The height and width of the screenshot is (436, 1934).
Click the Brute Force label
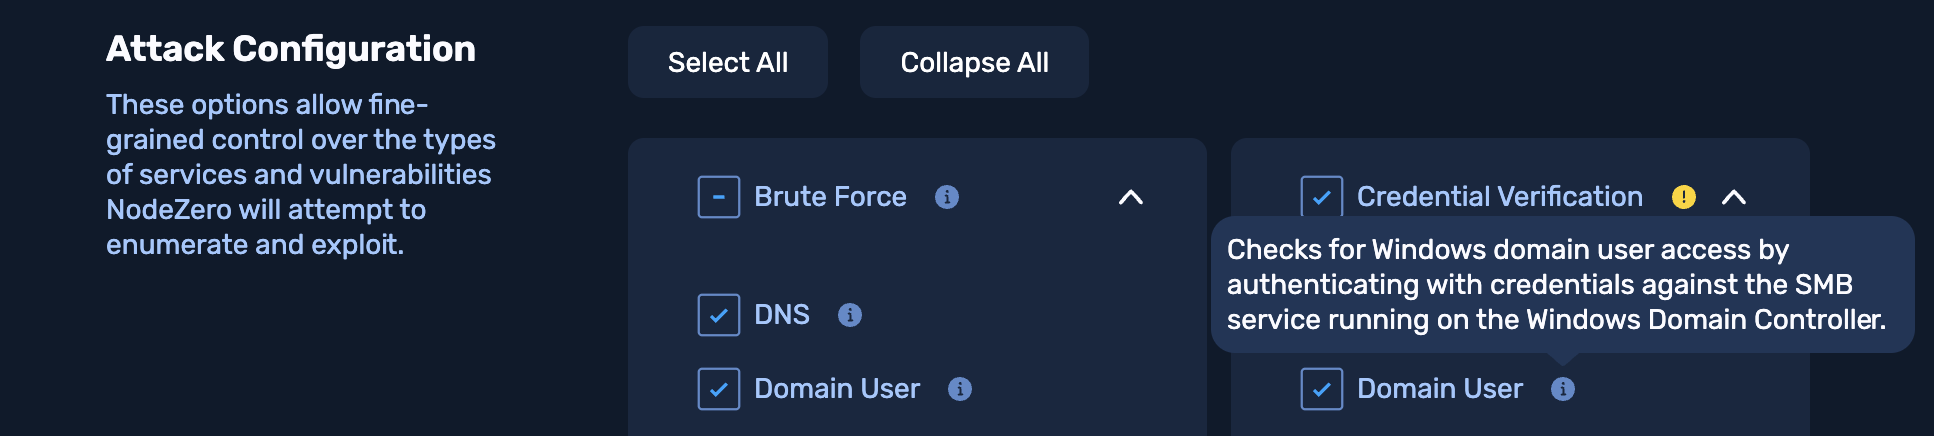(830, 197)
